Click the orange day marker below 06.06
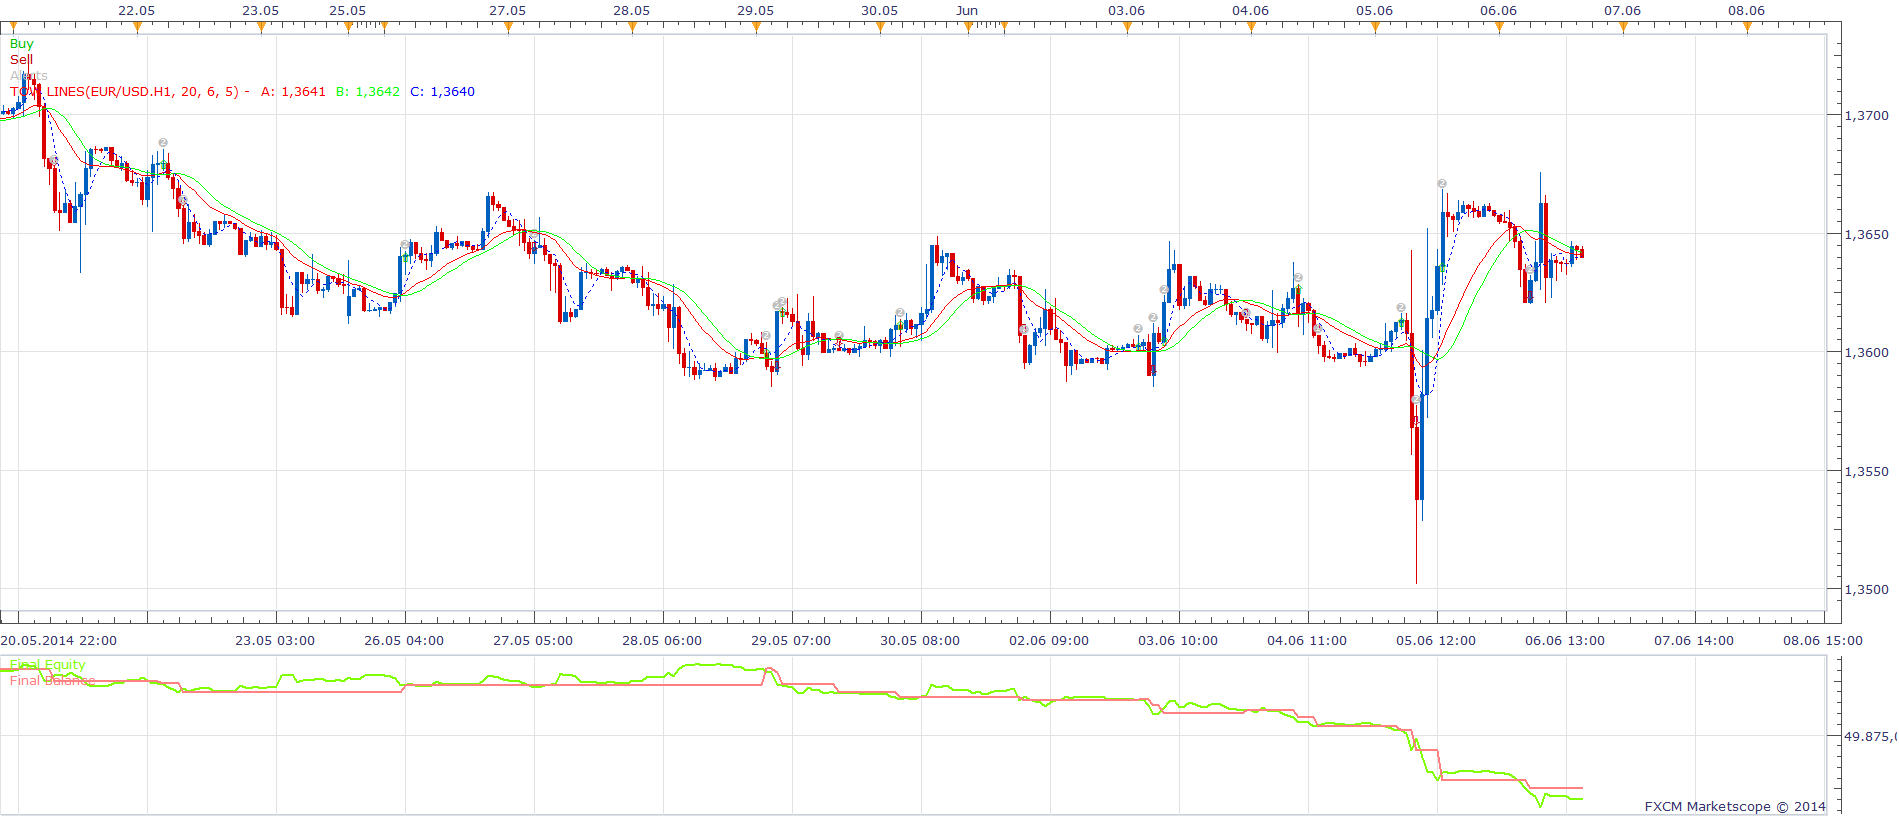Image resolution: width=1899 pixels, height=816 pixels. 1499,28
